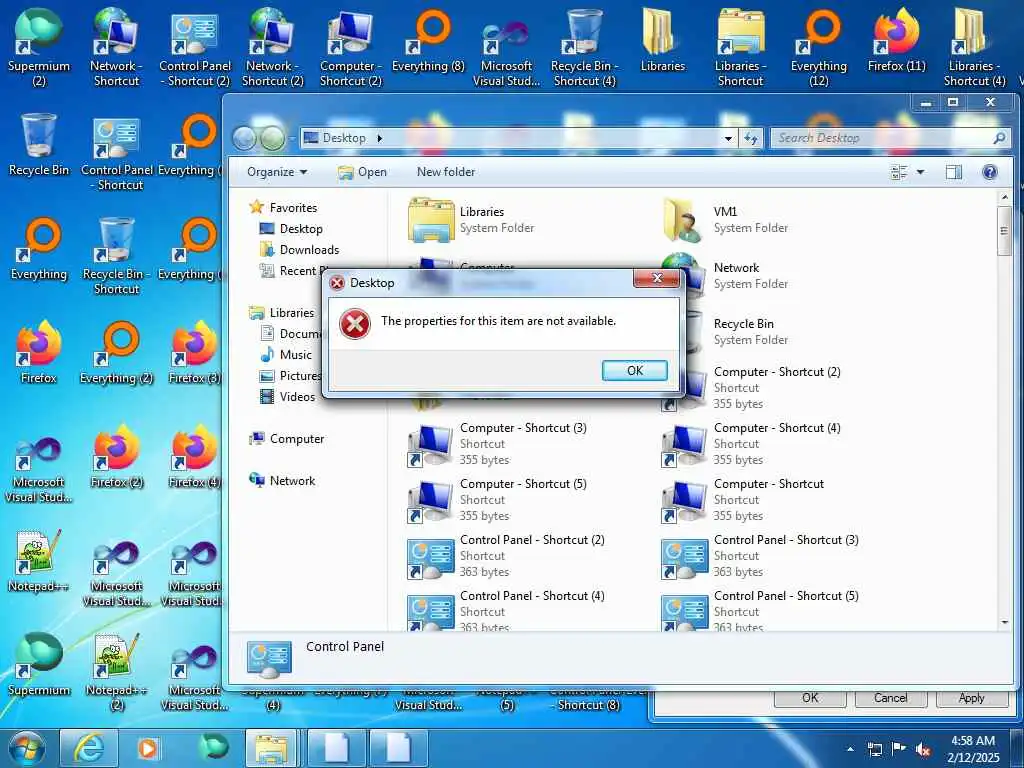Select Computer - Shortcut (2) text in list

point(776,372)
